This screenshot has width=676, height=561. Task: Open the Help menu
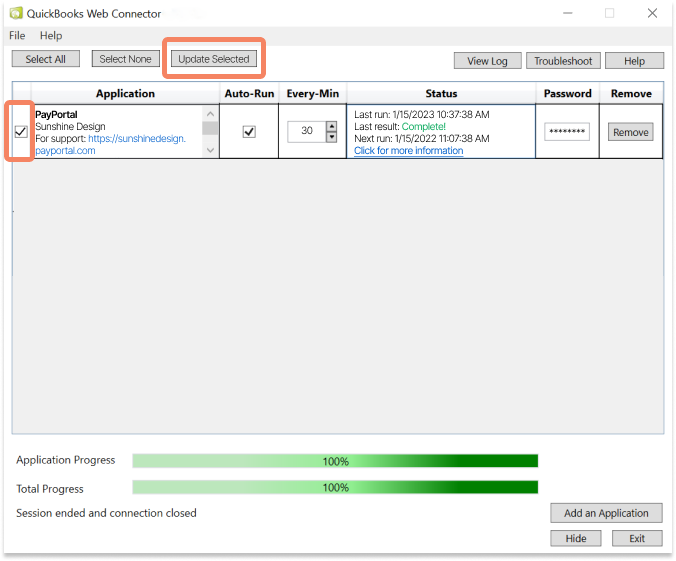pyautogui.click(x=51, y=35)
